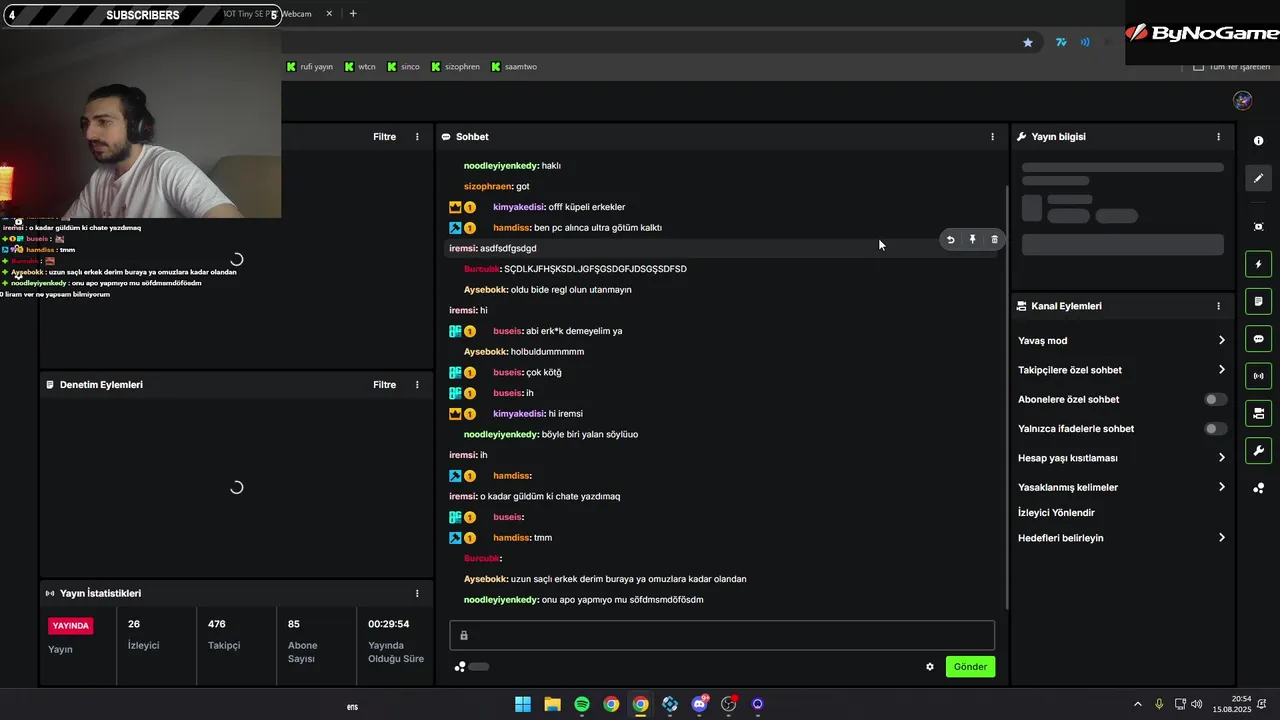Close the Webcam browser tab

[x=329, y=14]
